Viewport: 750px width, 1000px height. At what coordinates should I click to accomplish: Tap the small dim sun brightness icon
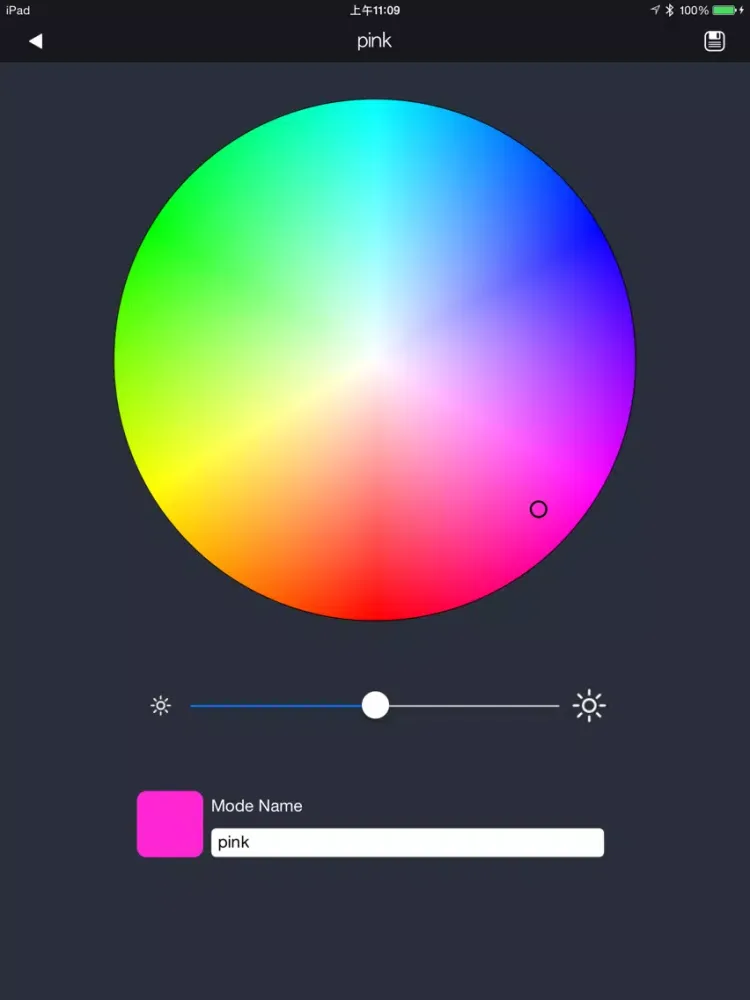[161, 705]
